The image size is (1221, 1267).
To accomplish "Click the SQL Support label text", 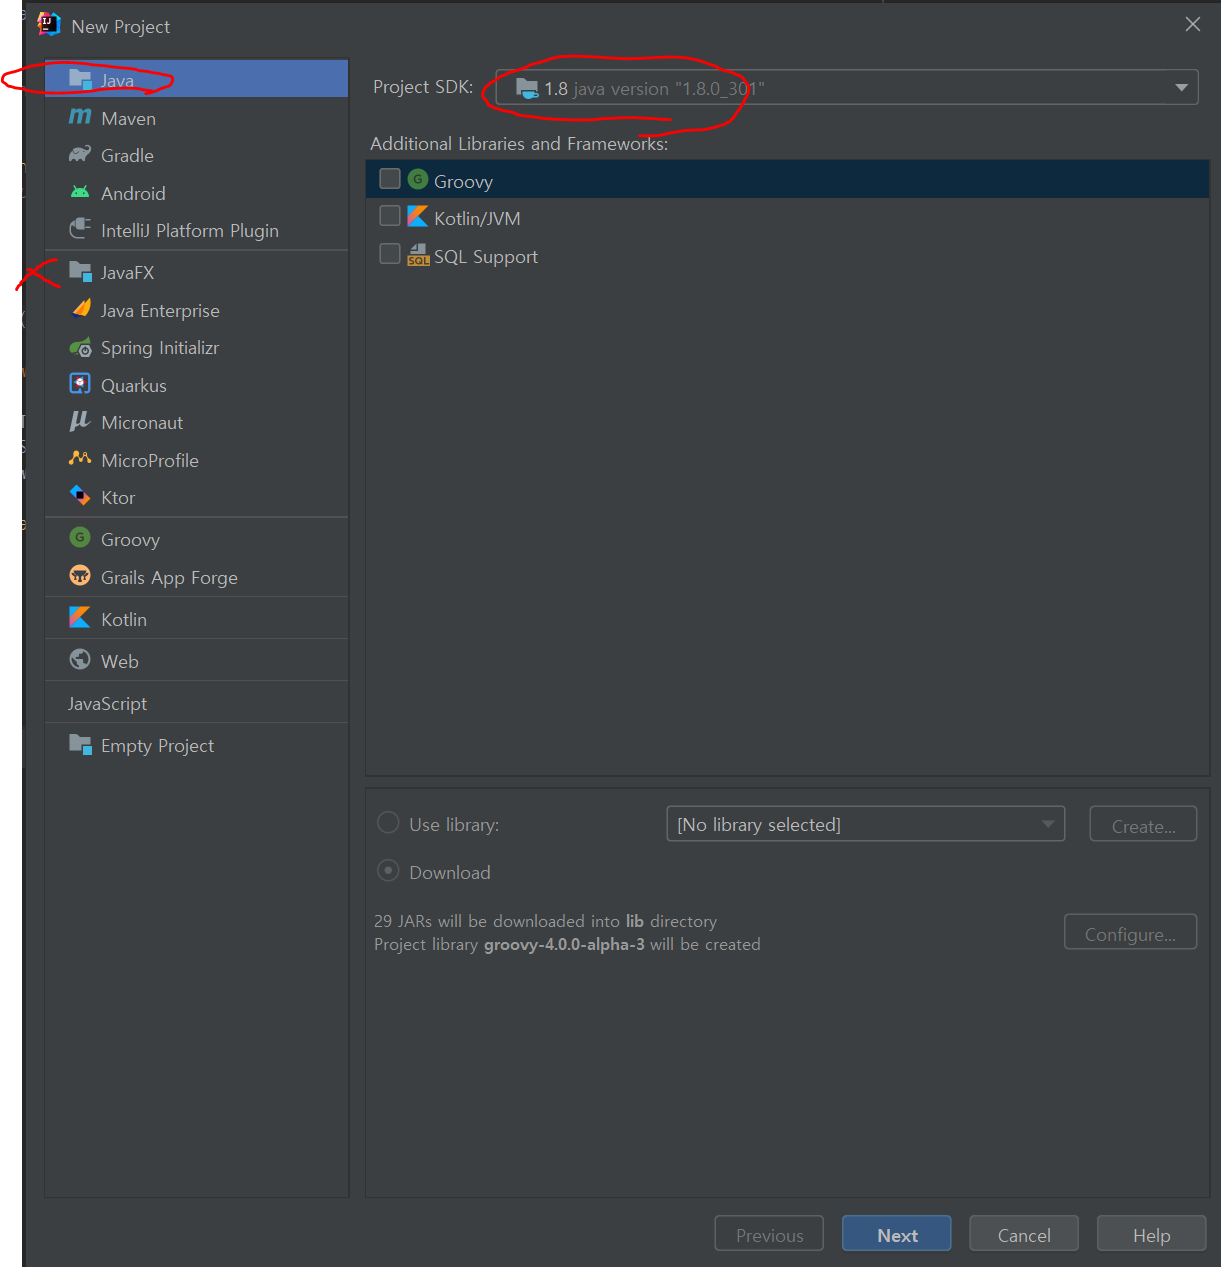I will click(486, 256).
